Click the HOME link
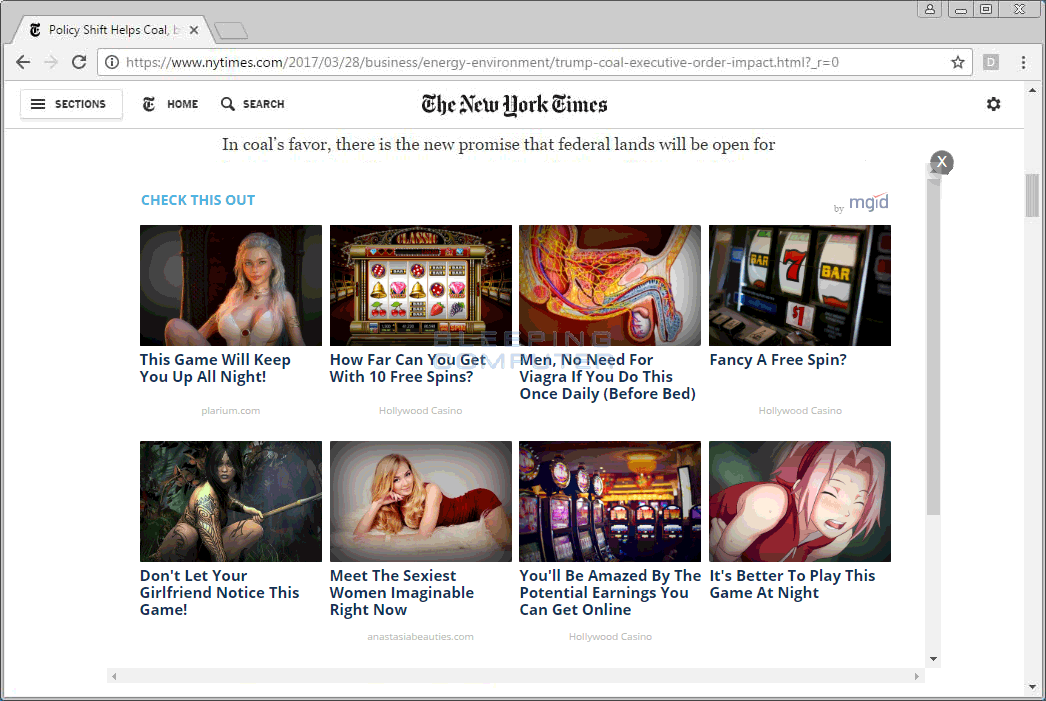This screenshot has height=701, width=1046. click(x=183, y=104)
